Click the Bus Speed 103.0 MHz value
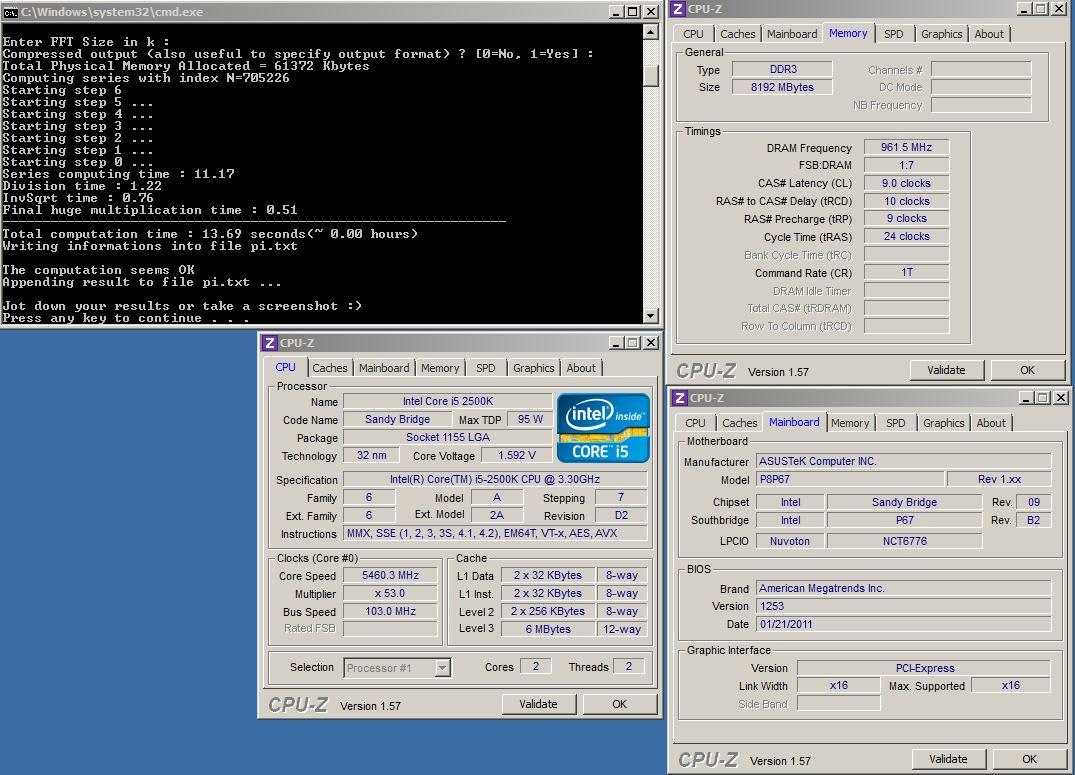1075x775 pixels. pyautogui.click(x=390, y=611)
